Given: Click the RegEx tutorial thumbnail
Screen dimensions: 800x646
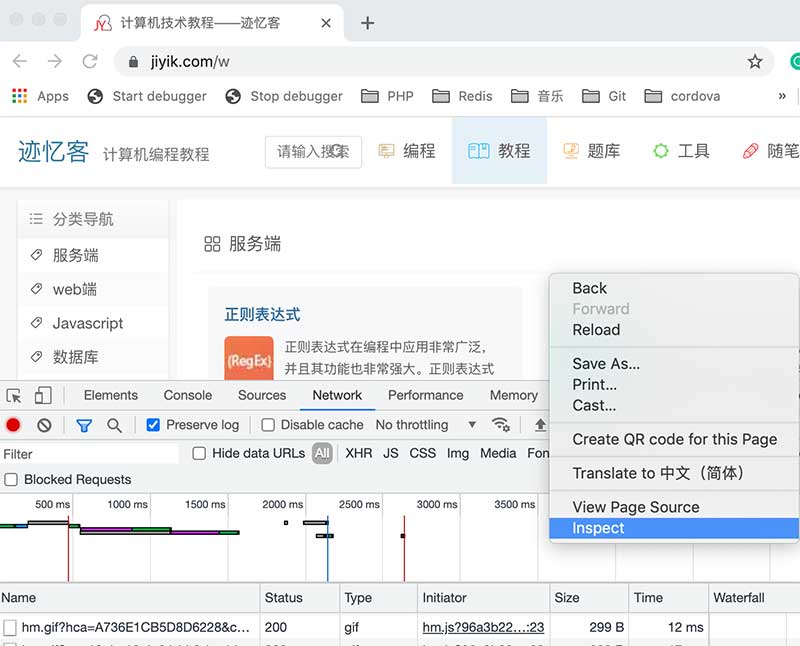Looking at the screenshot, I should [x=249, y=359].
